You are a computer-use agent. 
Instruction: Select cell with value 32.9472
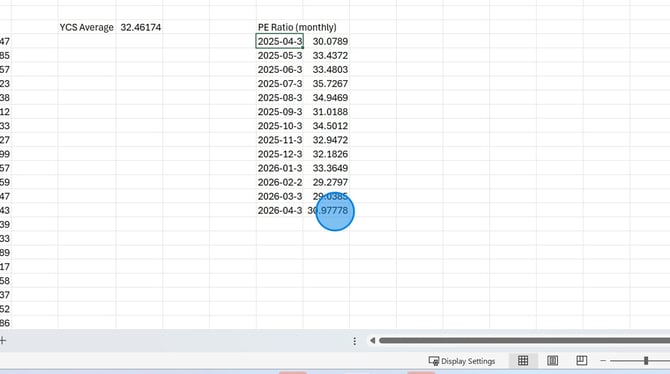tap(326, 140)
